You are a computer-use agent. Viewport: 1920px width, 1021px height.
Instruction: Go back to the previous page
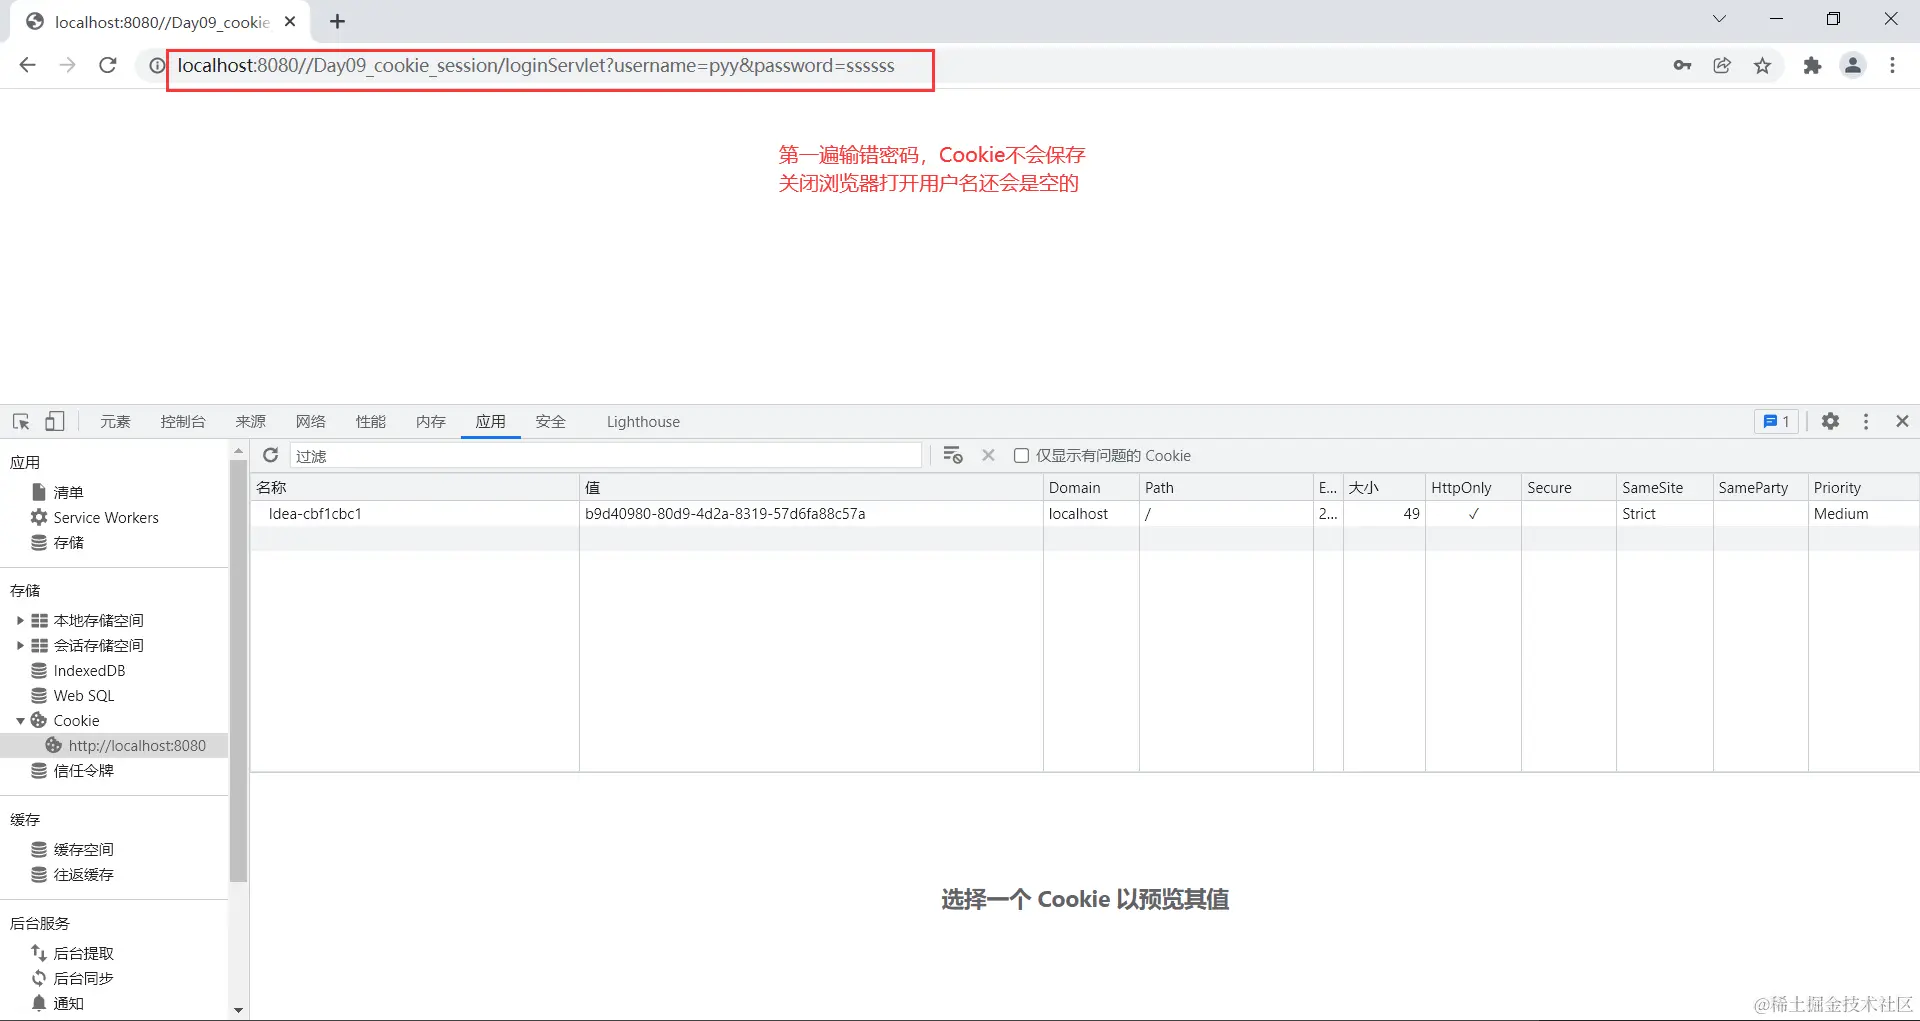pyautogui.click(x=27, y=65)
